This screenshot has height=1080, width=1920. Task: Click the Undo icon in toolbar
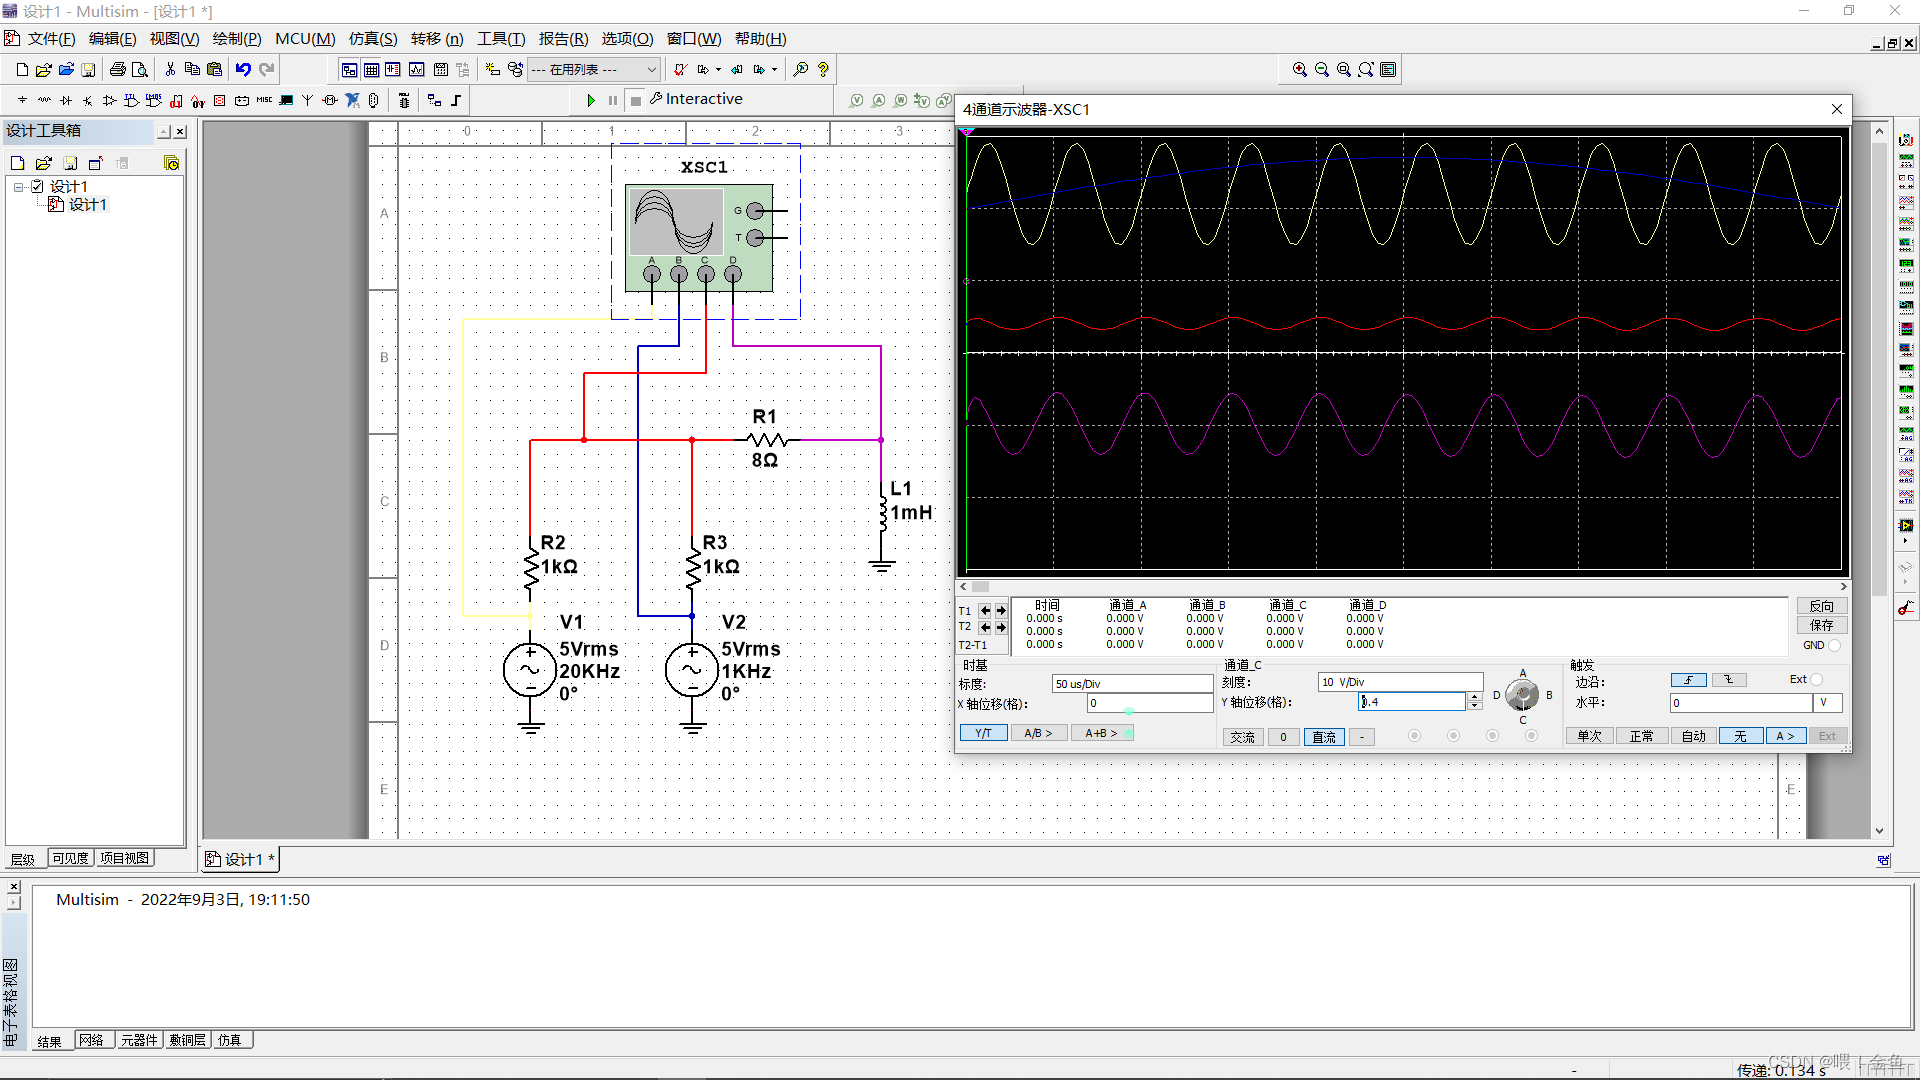point(243,70)
